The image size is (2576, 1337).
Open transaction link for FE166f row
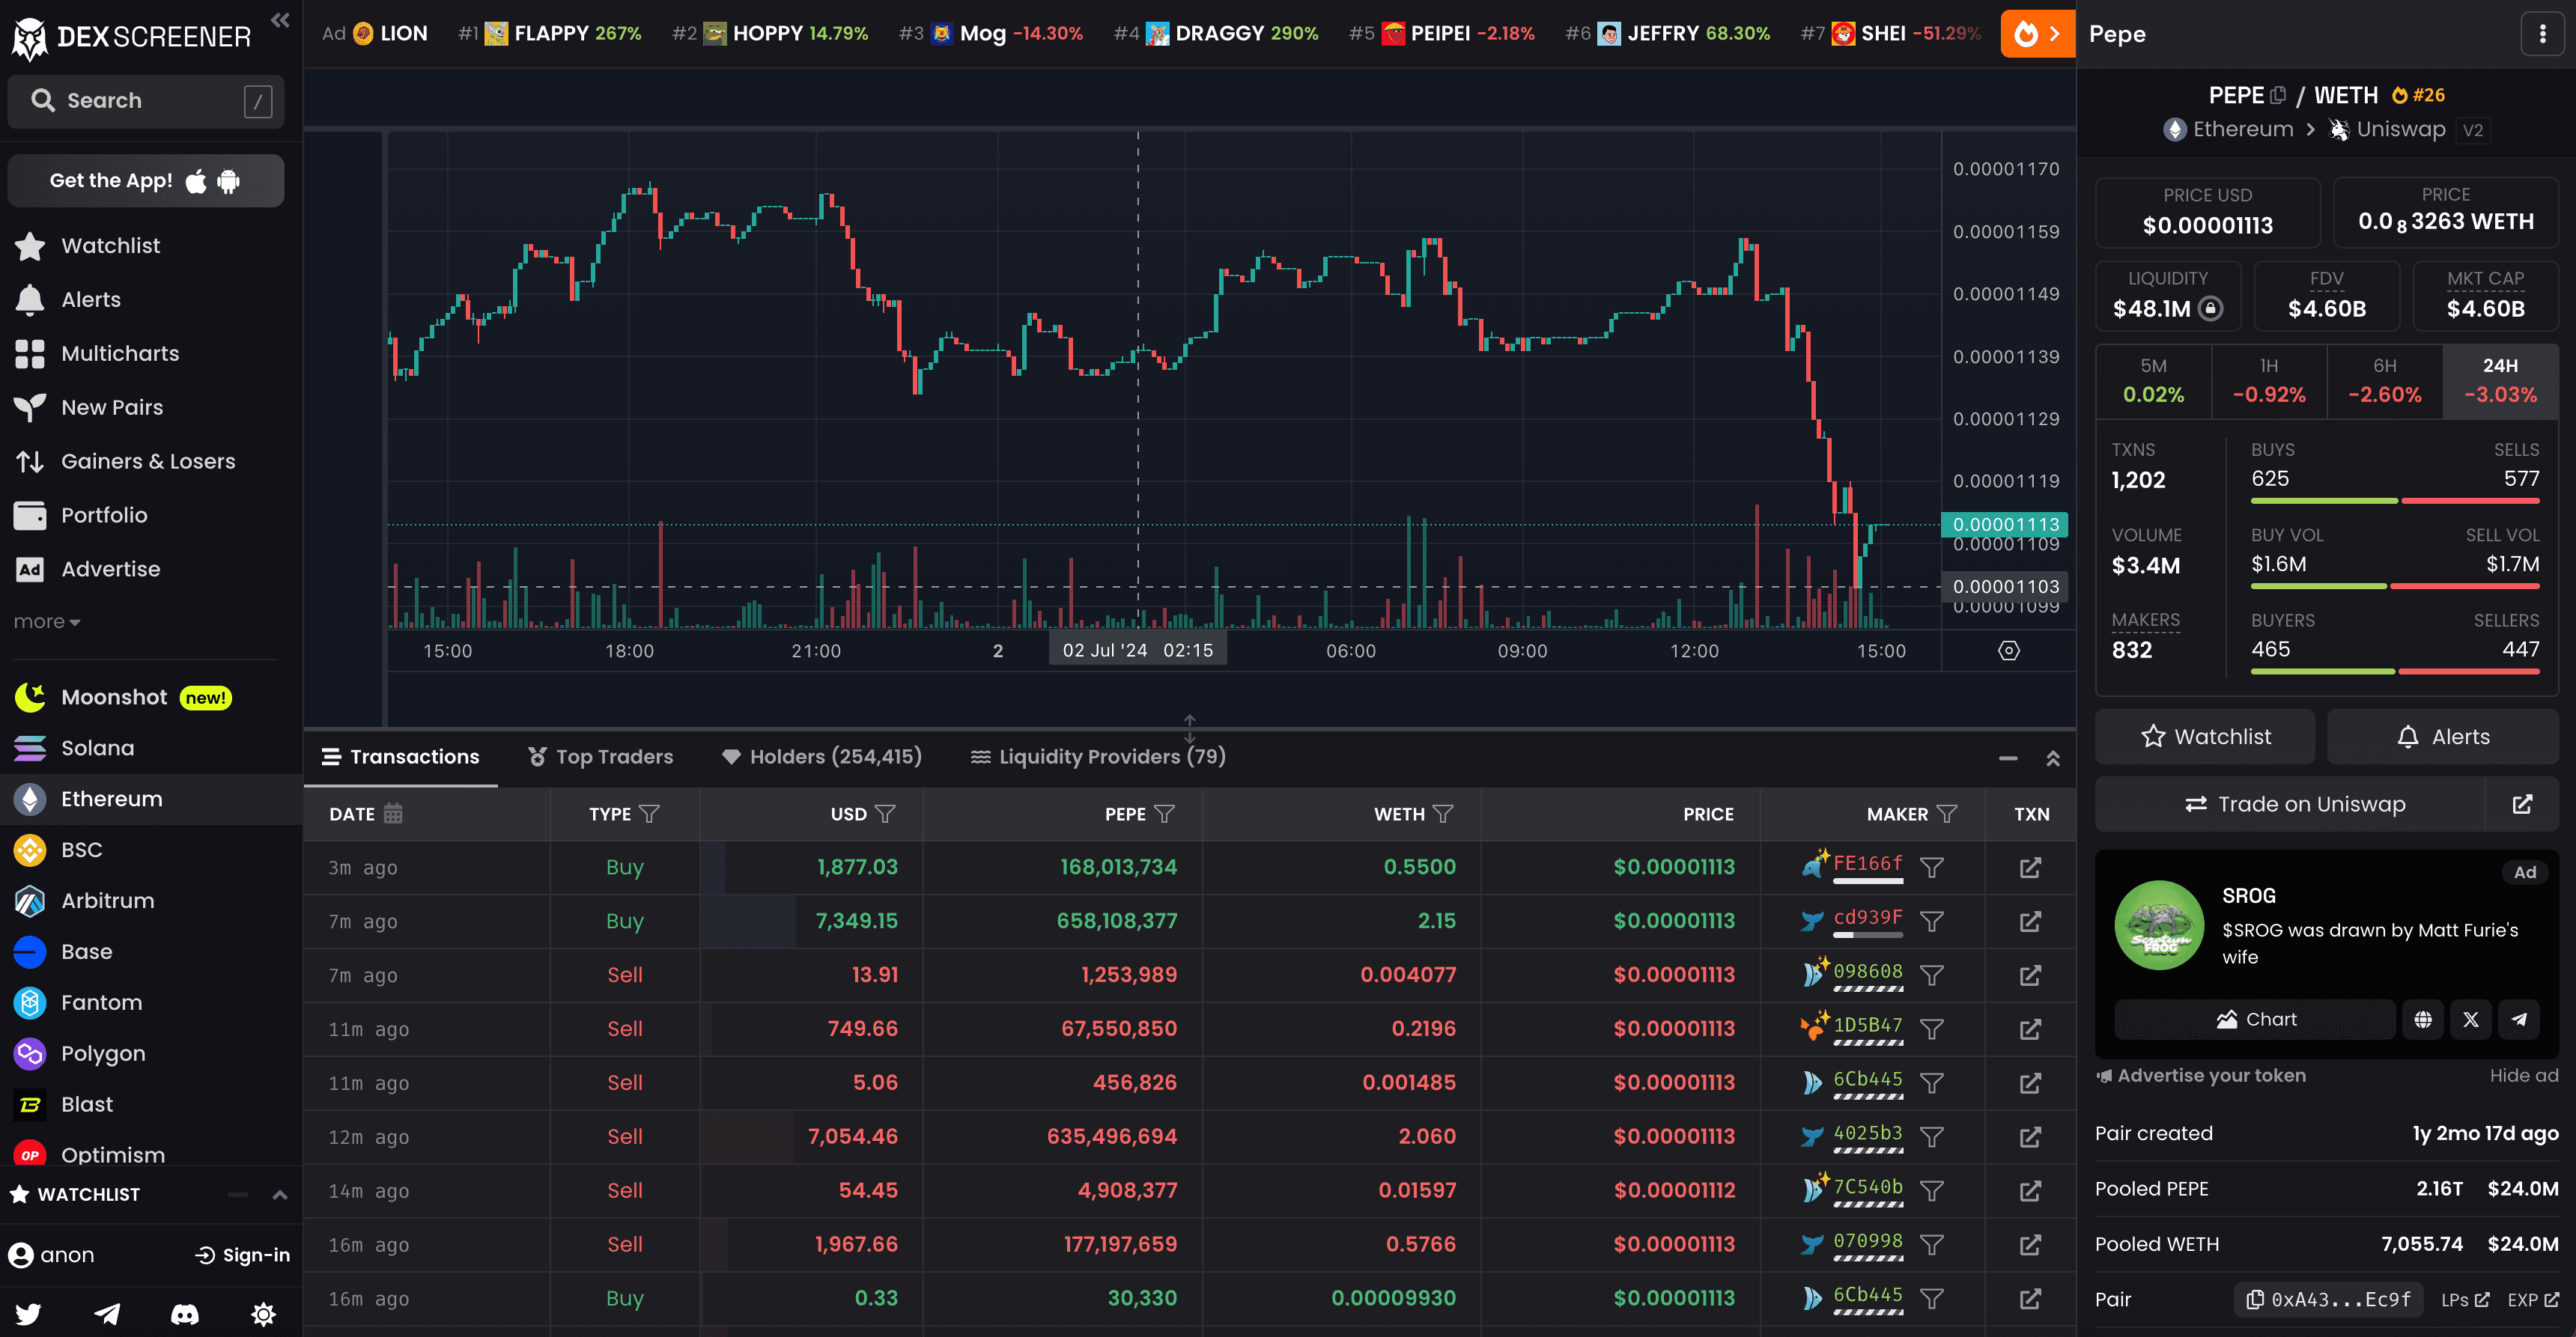[2030, 868]
